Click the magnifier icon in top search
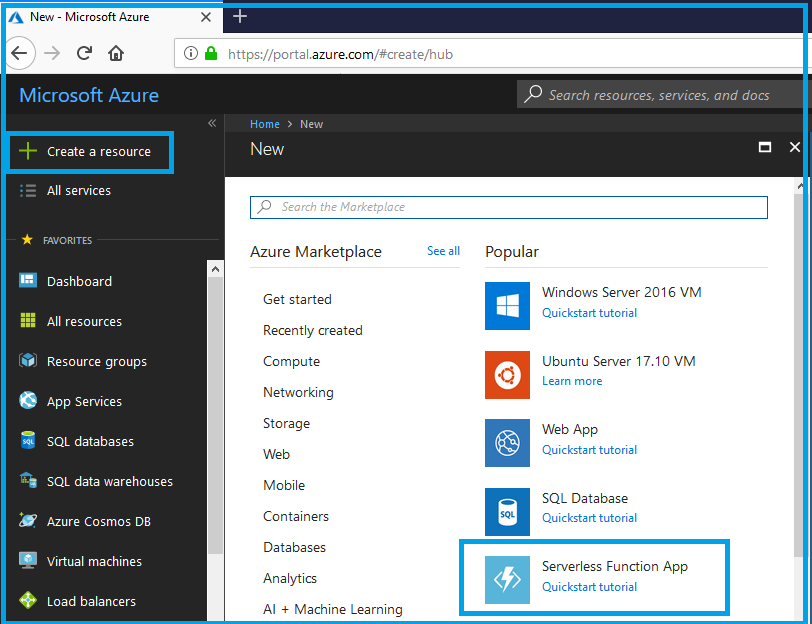The width and height of the screenshot is (812, 624). 533,94
